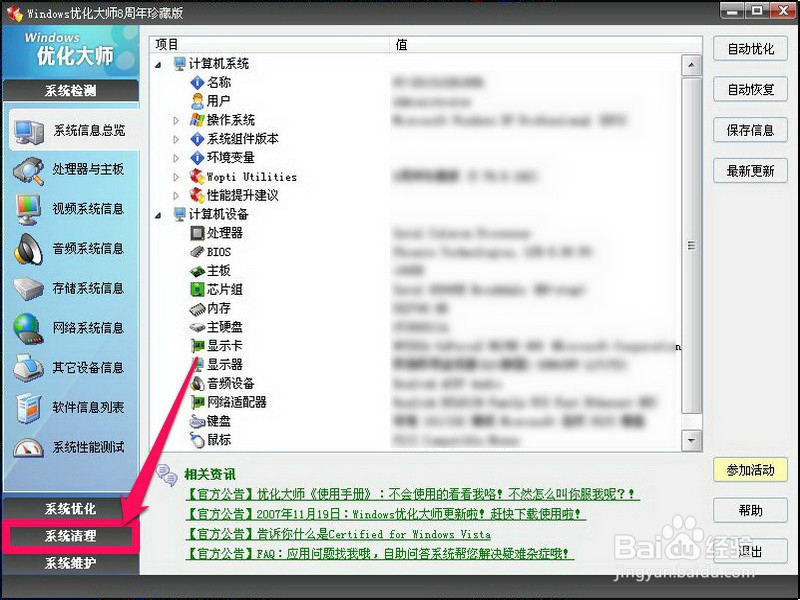Image resolution: width=800 pixels, height=600 pixels.
Task: Click the 性能提升建议 icon
Action: click(x=197, y=195)
